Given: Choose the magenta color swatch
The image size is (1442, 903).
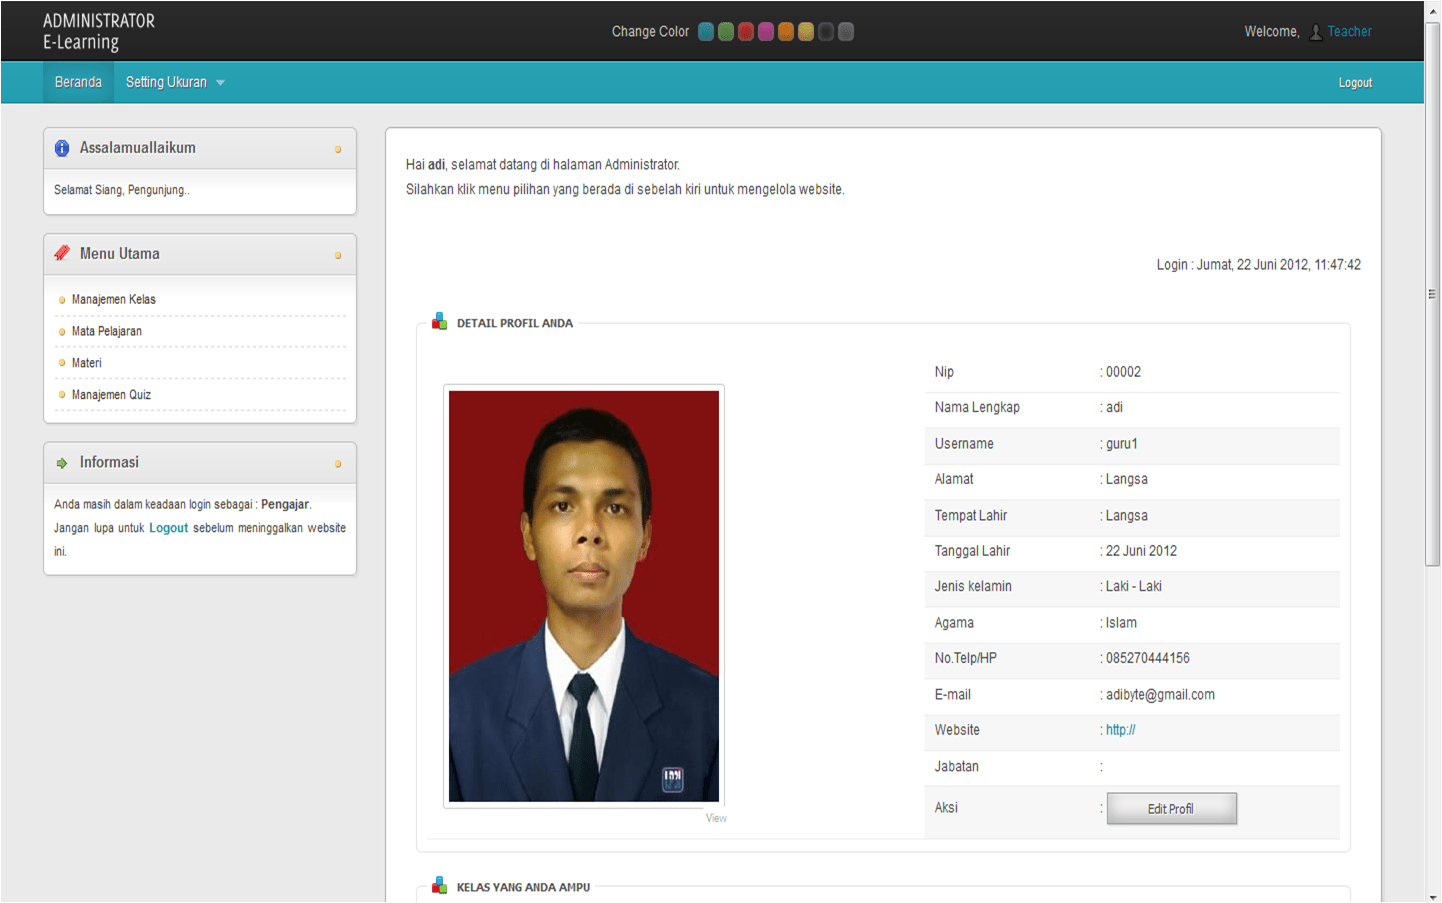Looking at the screenshot, I should click(766, 32).
